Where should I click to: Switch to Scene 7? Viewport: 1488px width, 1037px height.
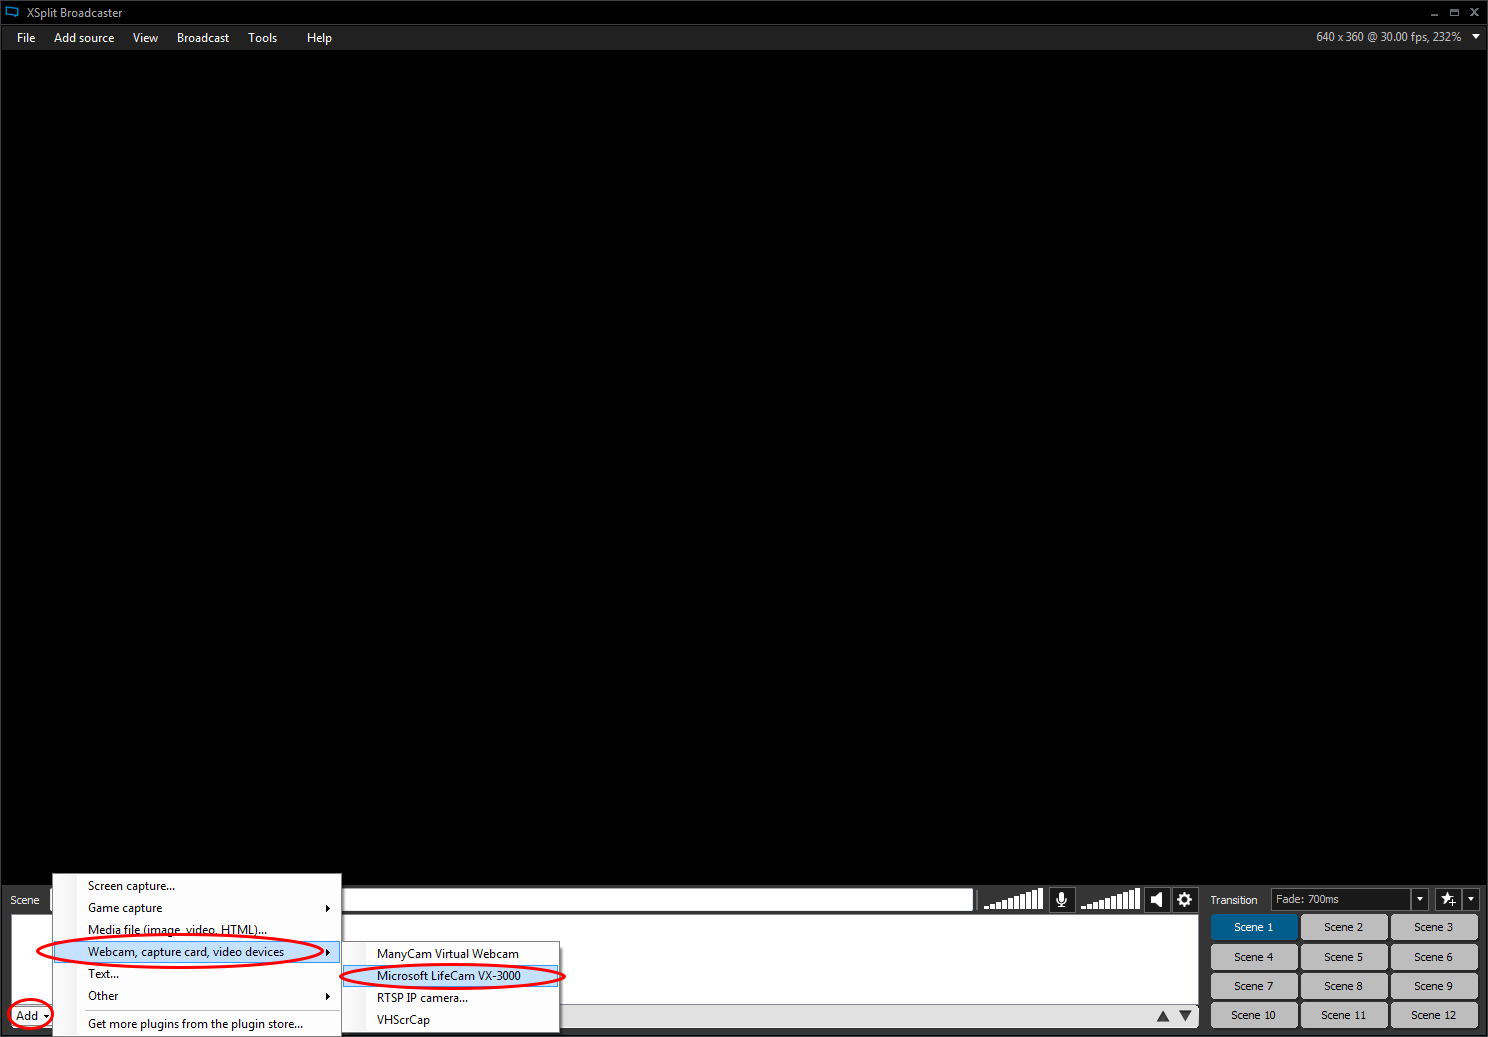coord(1254,986)
